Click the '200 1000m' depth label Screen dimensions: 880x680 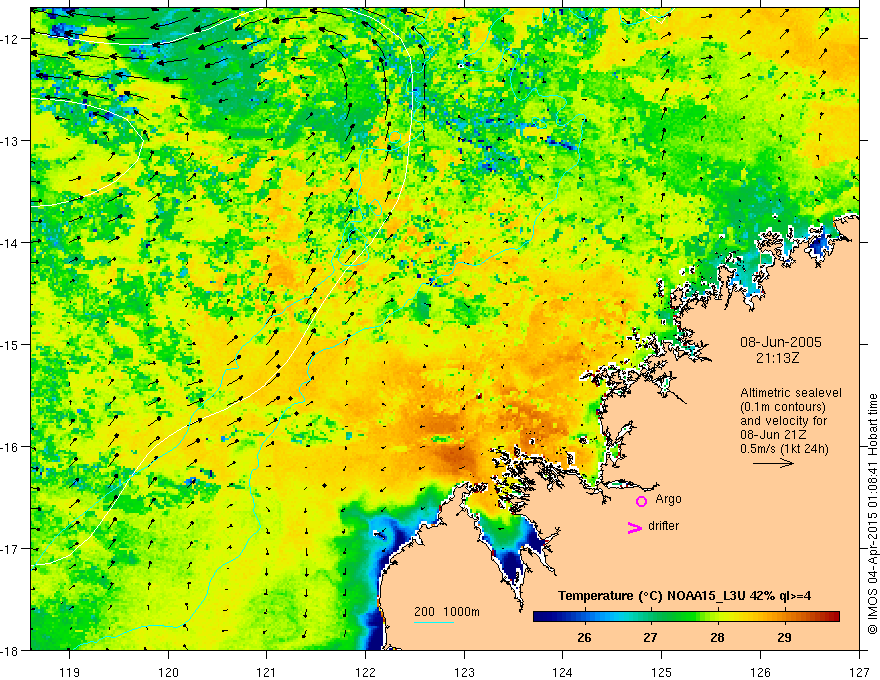point(447,612)
